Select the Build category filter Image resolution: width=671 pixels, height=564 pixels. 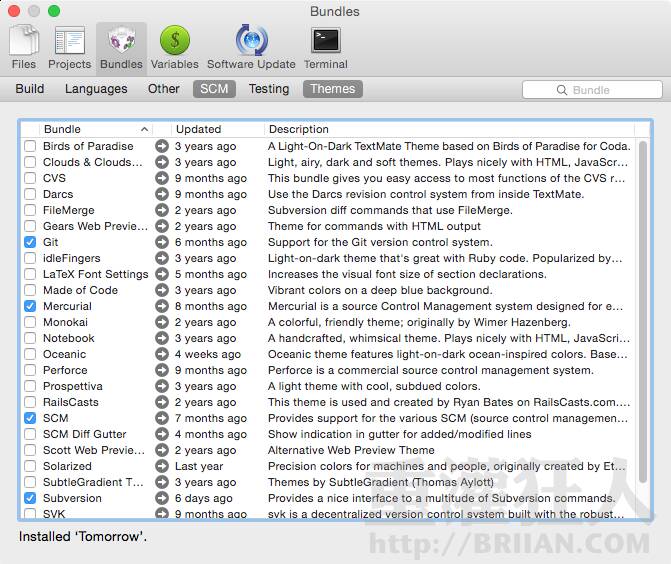[x=30, y=89]
